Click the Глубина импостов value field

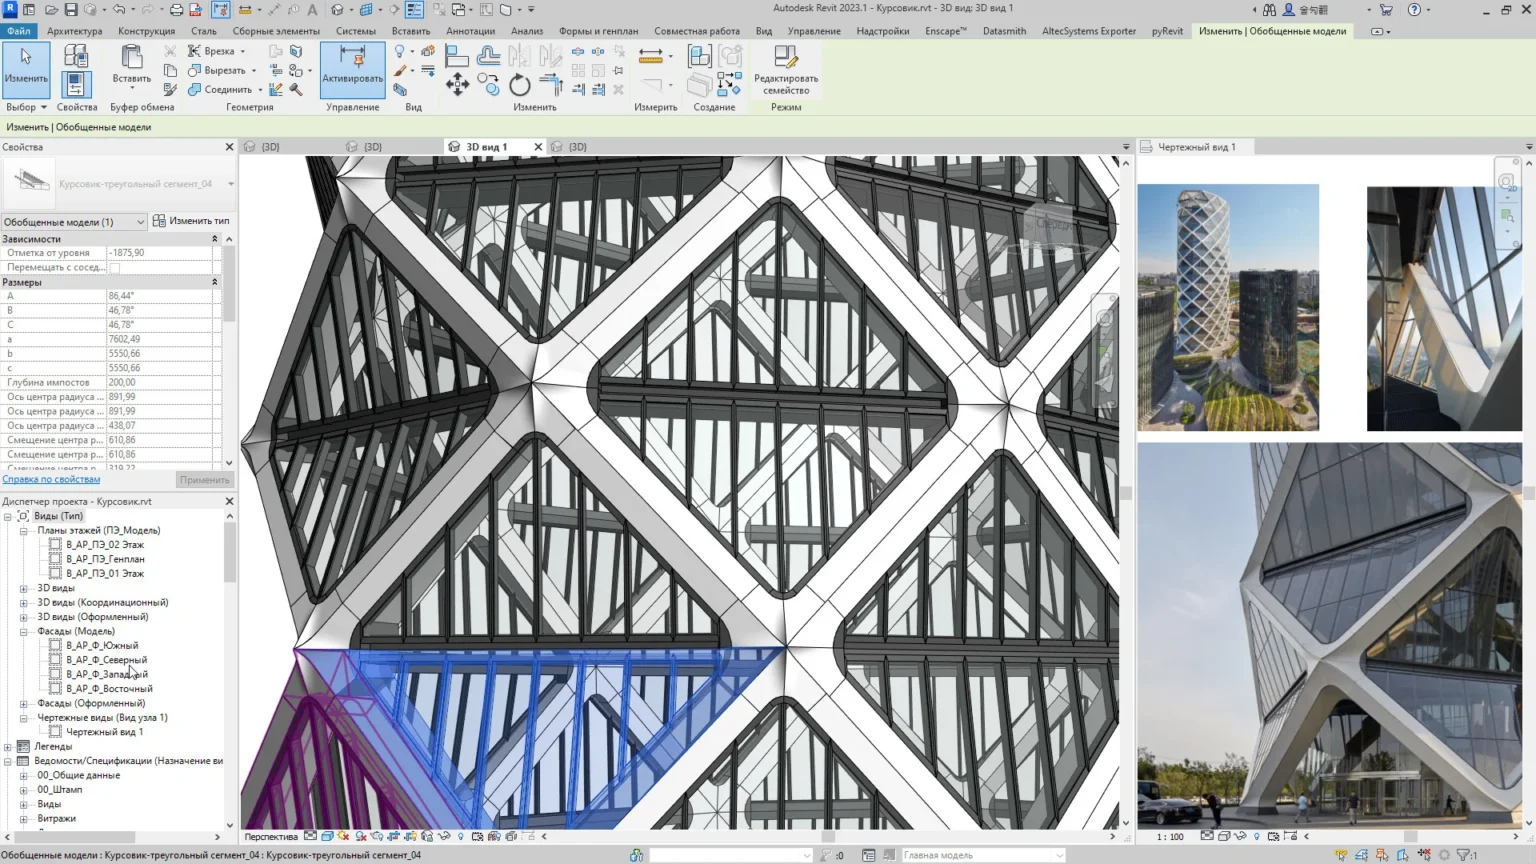coord(158,383)
